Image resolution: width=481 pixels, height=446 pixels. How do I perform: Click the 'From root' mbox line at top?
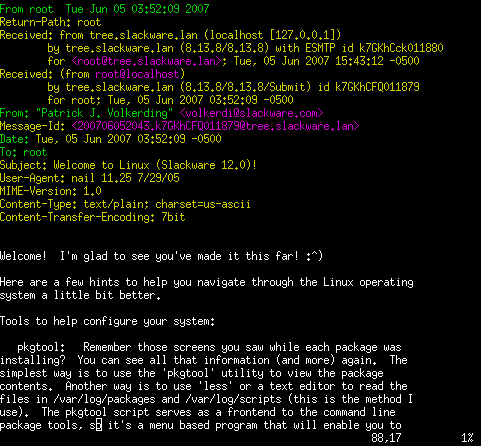coord(105,9)
